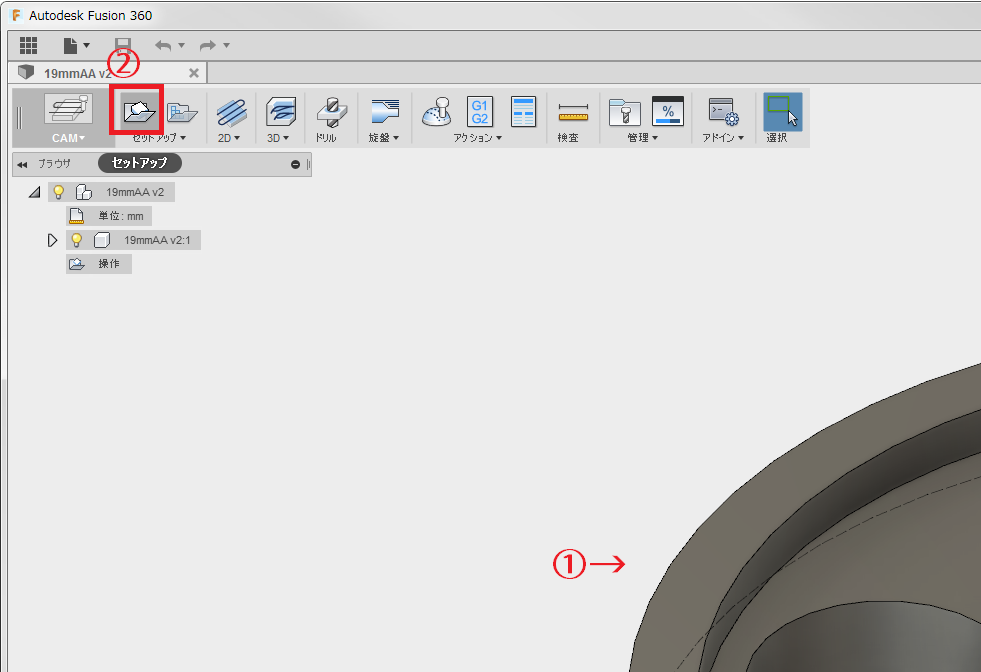Click the 2D toolpath icon
Viewport: 981px width, 672px height.
point(231,112)
